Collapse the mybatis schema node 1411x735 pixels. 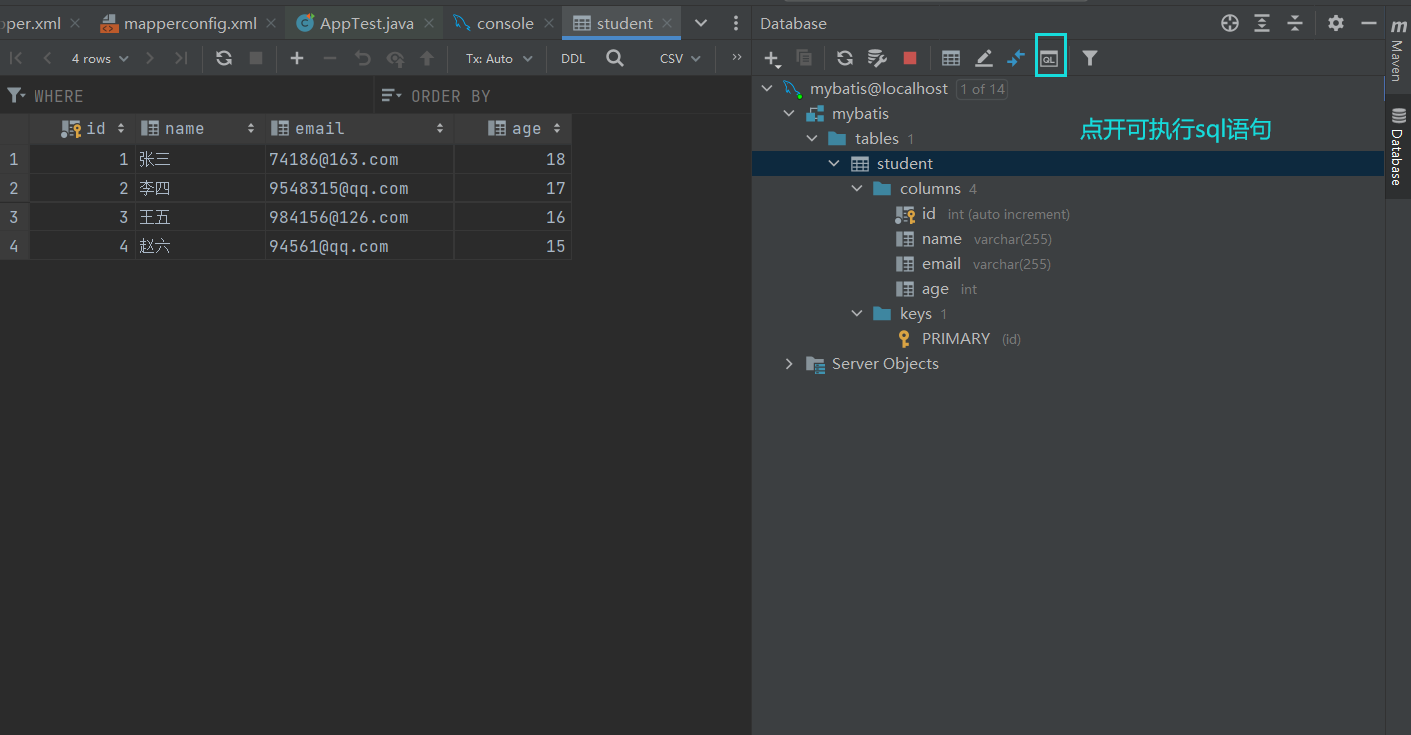coord(790,114)
